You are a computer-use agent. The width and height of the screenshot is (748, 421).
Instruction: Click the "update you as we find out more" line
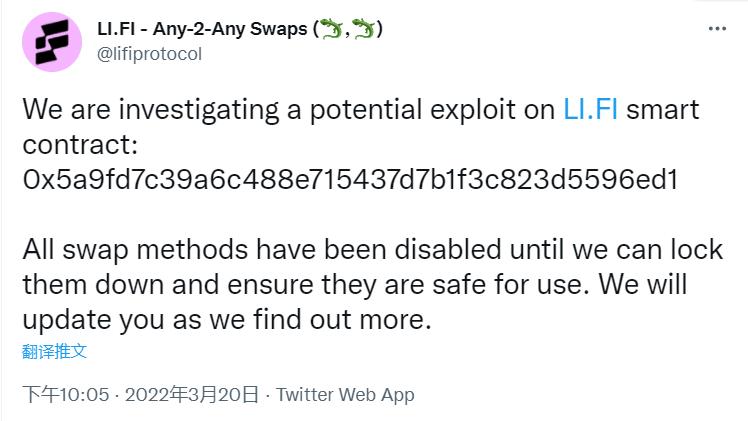tap(227, 319)
